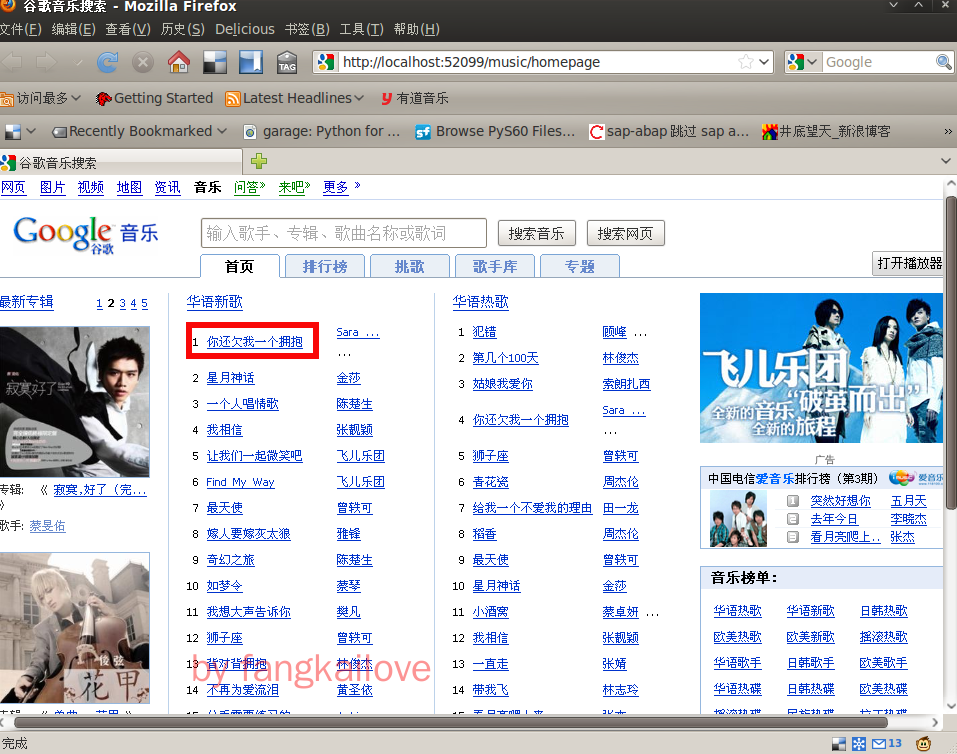Open the 蔡旻佑 artist link
Screen dimensions: 957x754
(48, 526)
